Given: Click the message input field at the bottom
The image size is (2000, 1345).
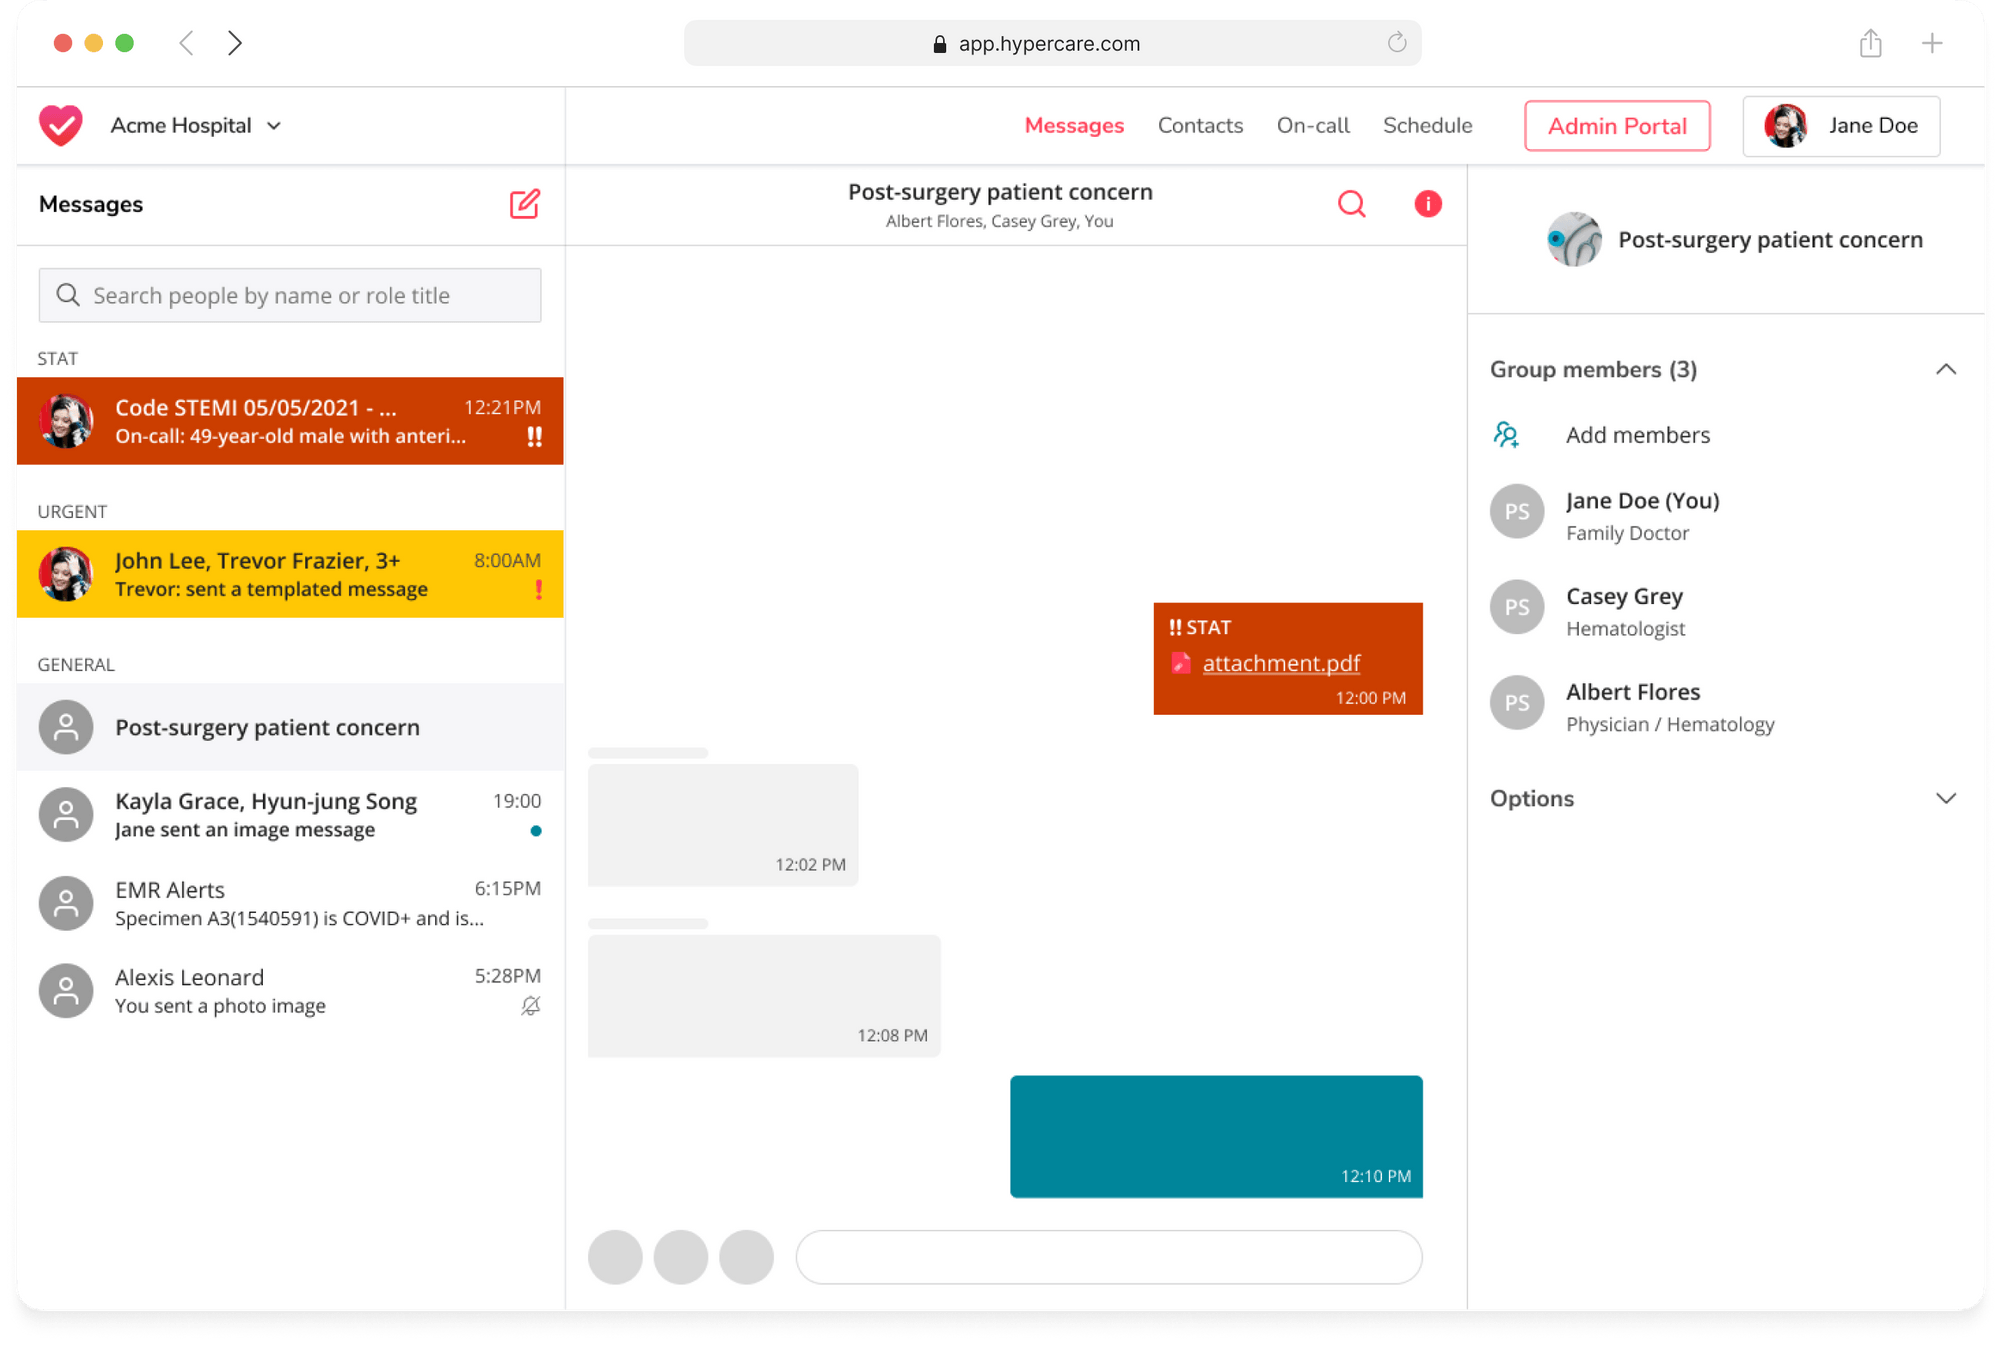Looking at the screenshot, I should tap(1108, 1257).
